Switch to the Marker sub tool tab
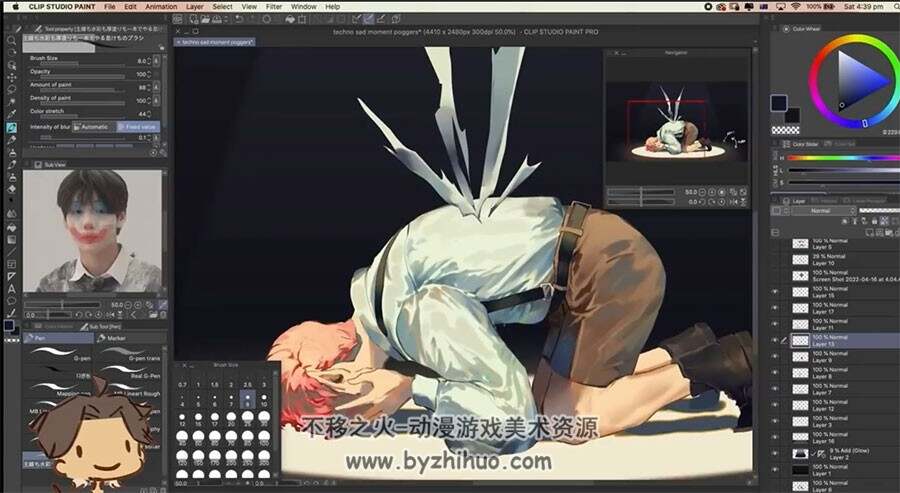 (130, 338)
